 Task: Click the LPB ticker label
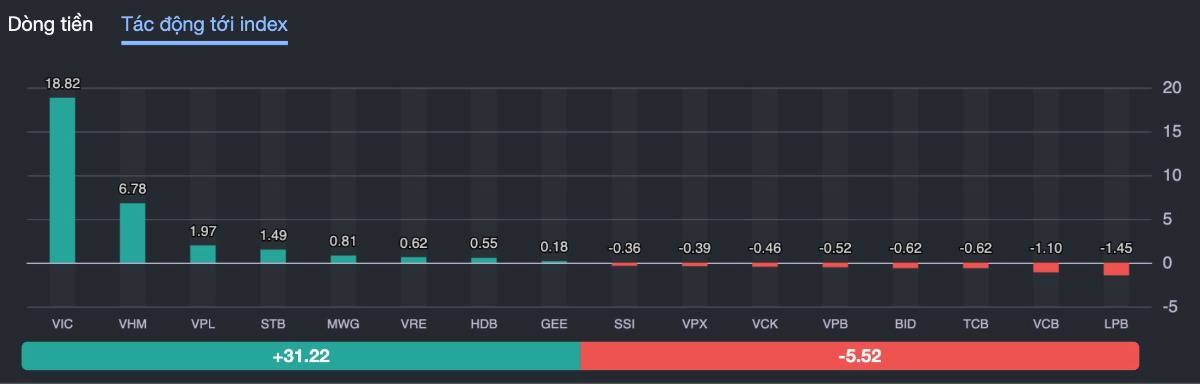[x=1116, y=324]
